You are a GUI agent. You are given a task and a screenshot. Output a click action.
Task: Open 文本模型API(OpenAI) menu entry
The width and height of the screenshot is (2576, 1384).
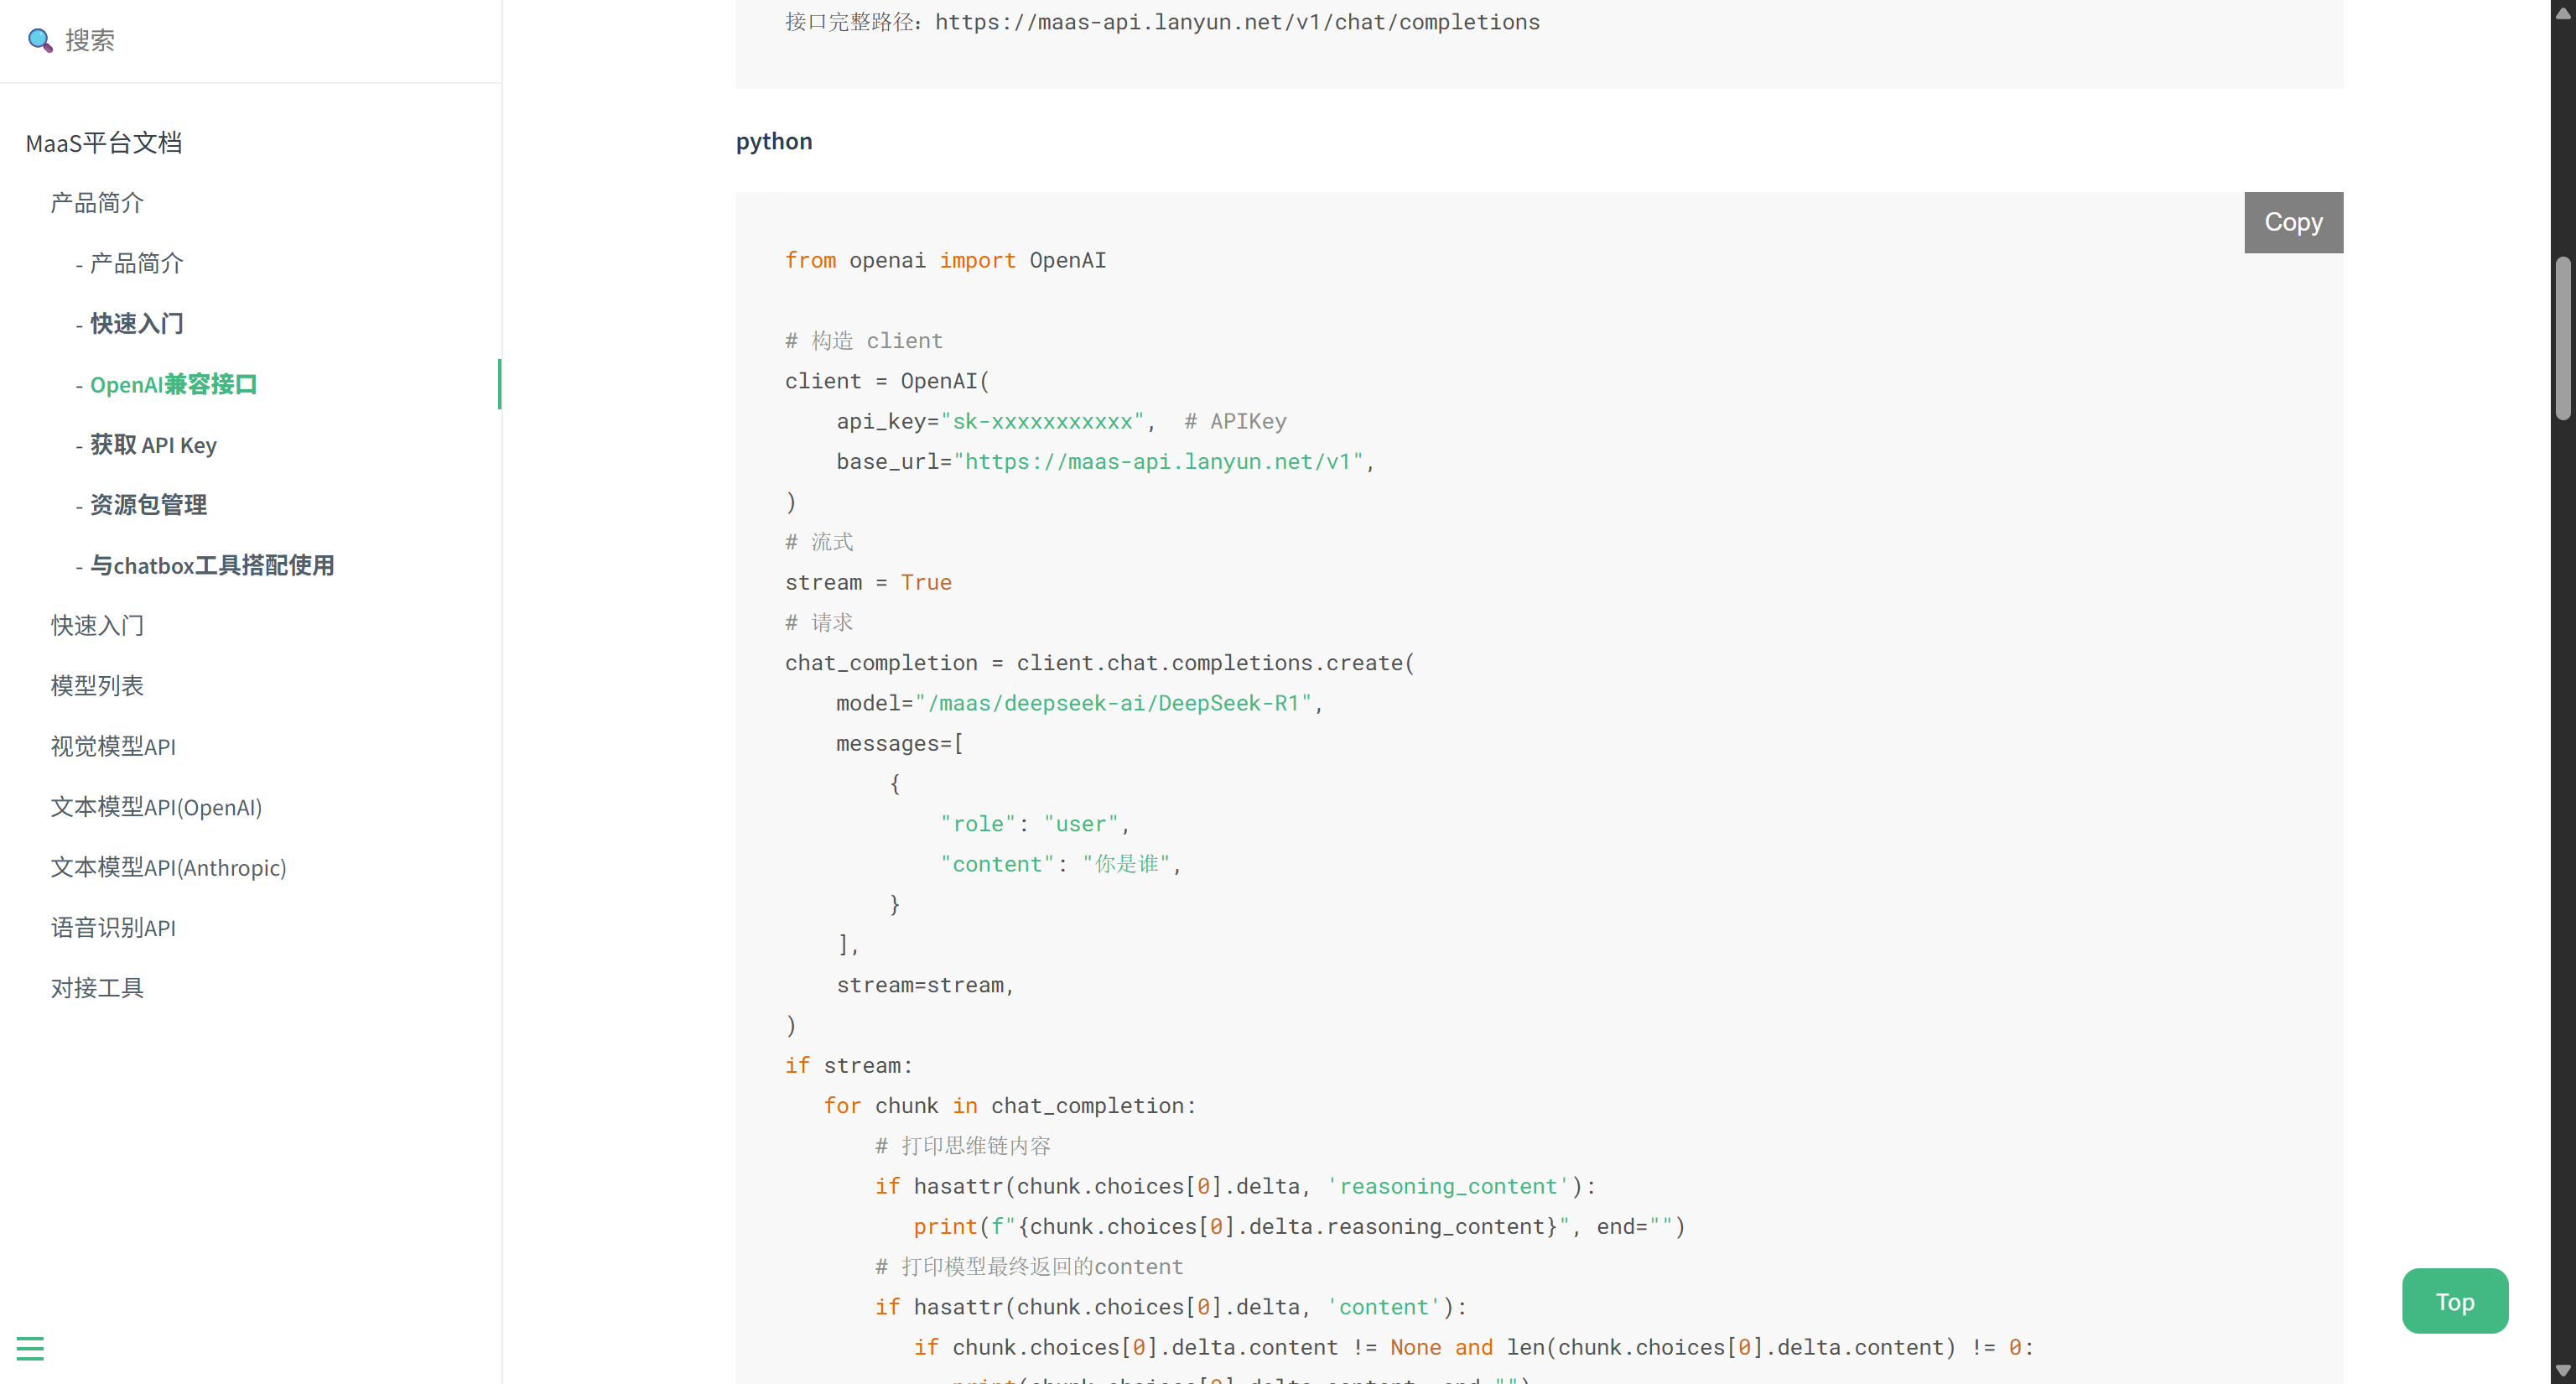point(156,807)
